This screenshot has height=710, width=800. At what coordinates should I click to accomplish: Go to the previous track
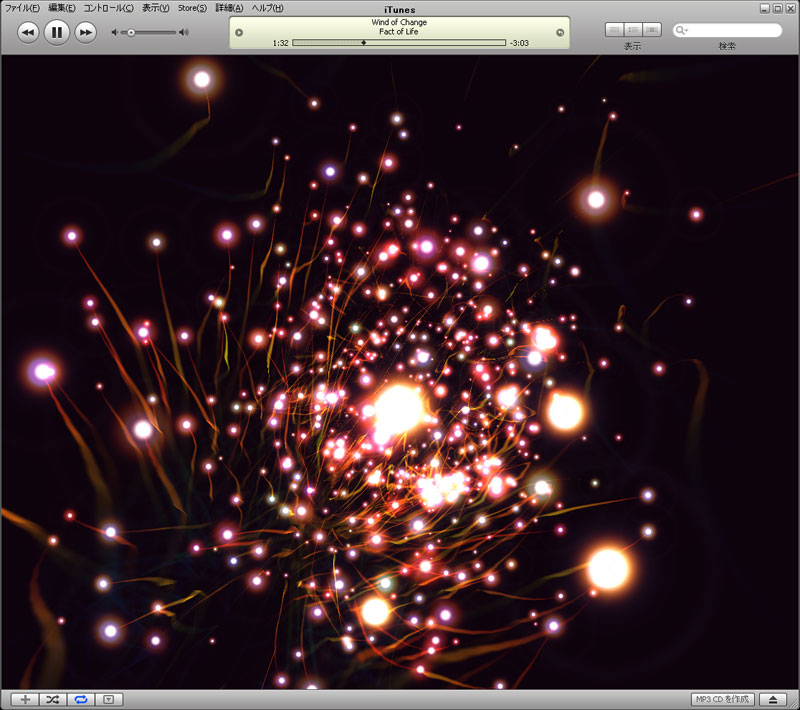click(x=28, y=33)
